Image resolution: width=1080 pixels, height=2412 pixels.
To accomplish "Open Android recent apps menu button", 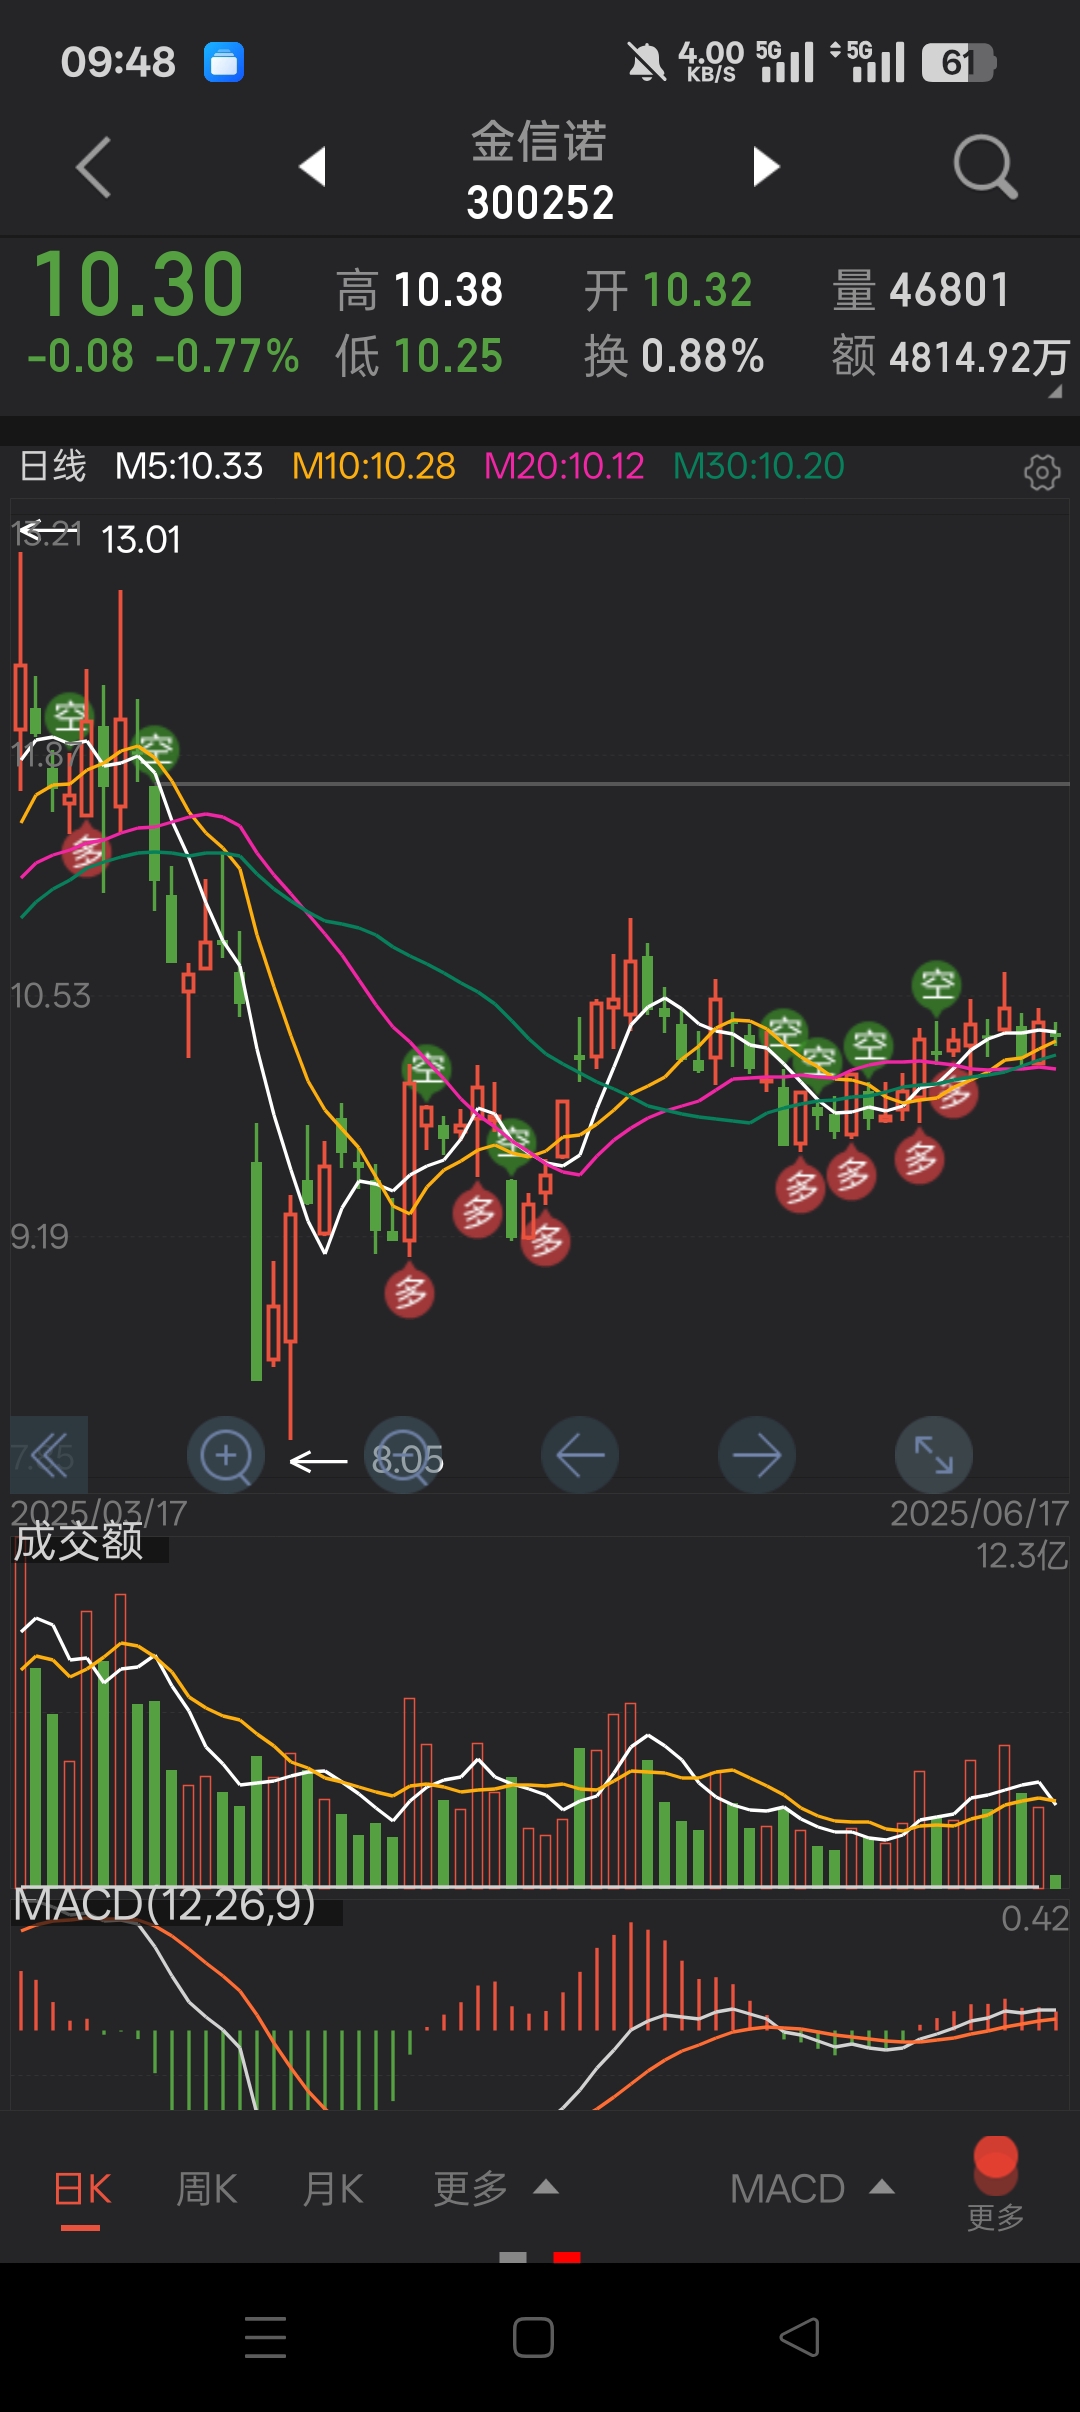I will click(x=266, y=2337).
